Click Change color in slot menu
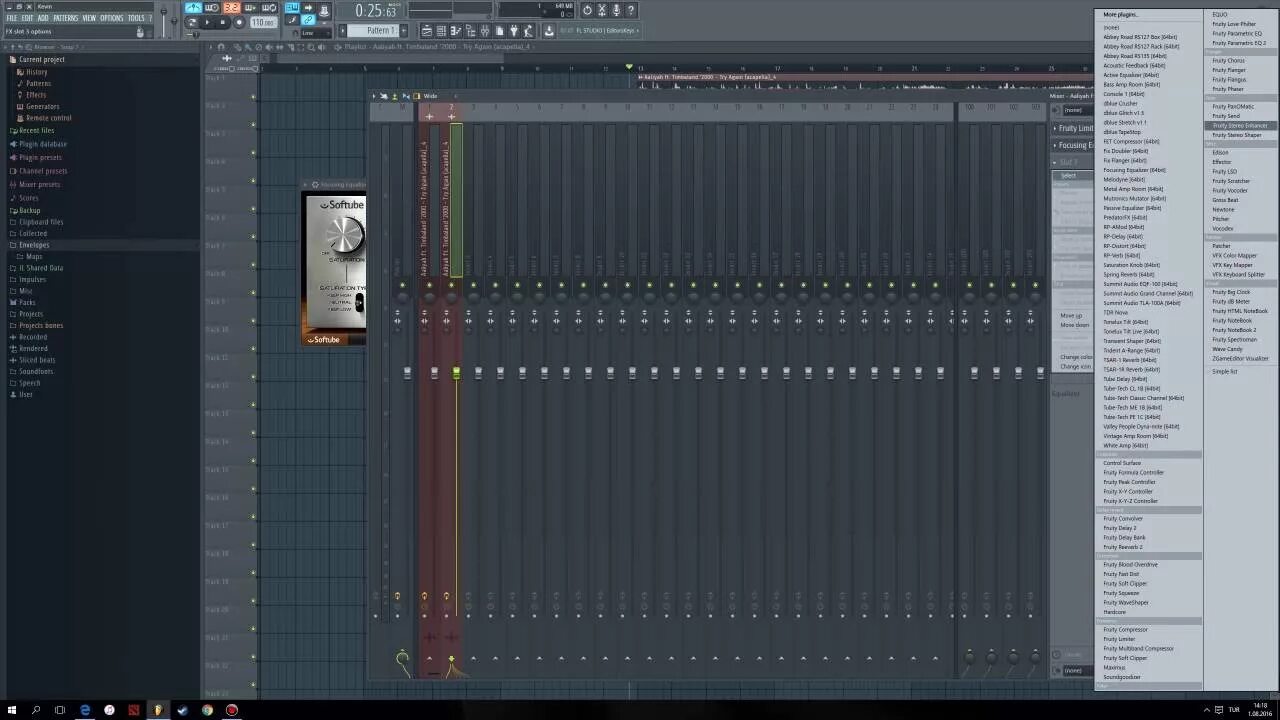1280x720 pixels. (x=1077, y=357)
